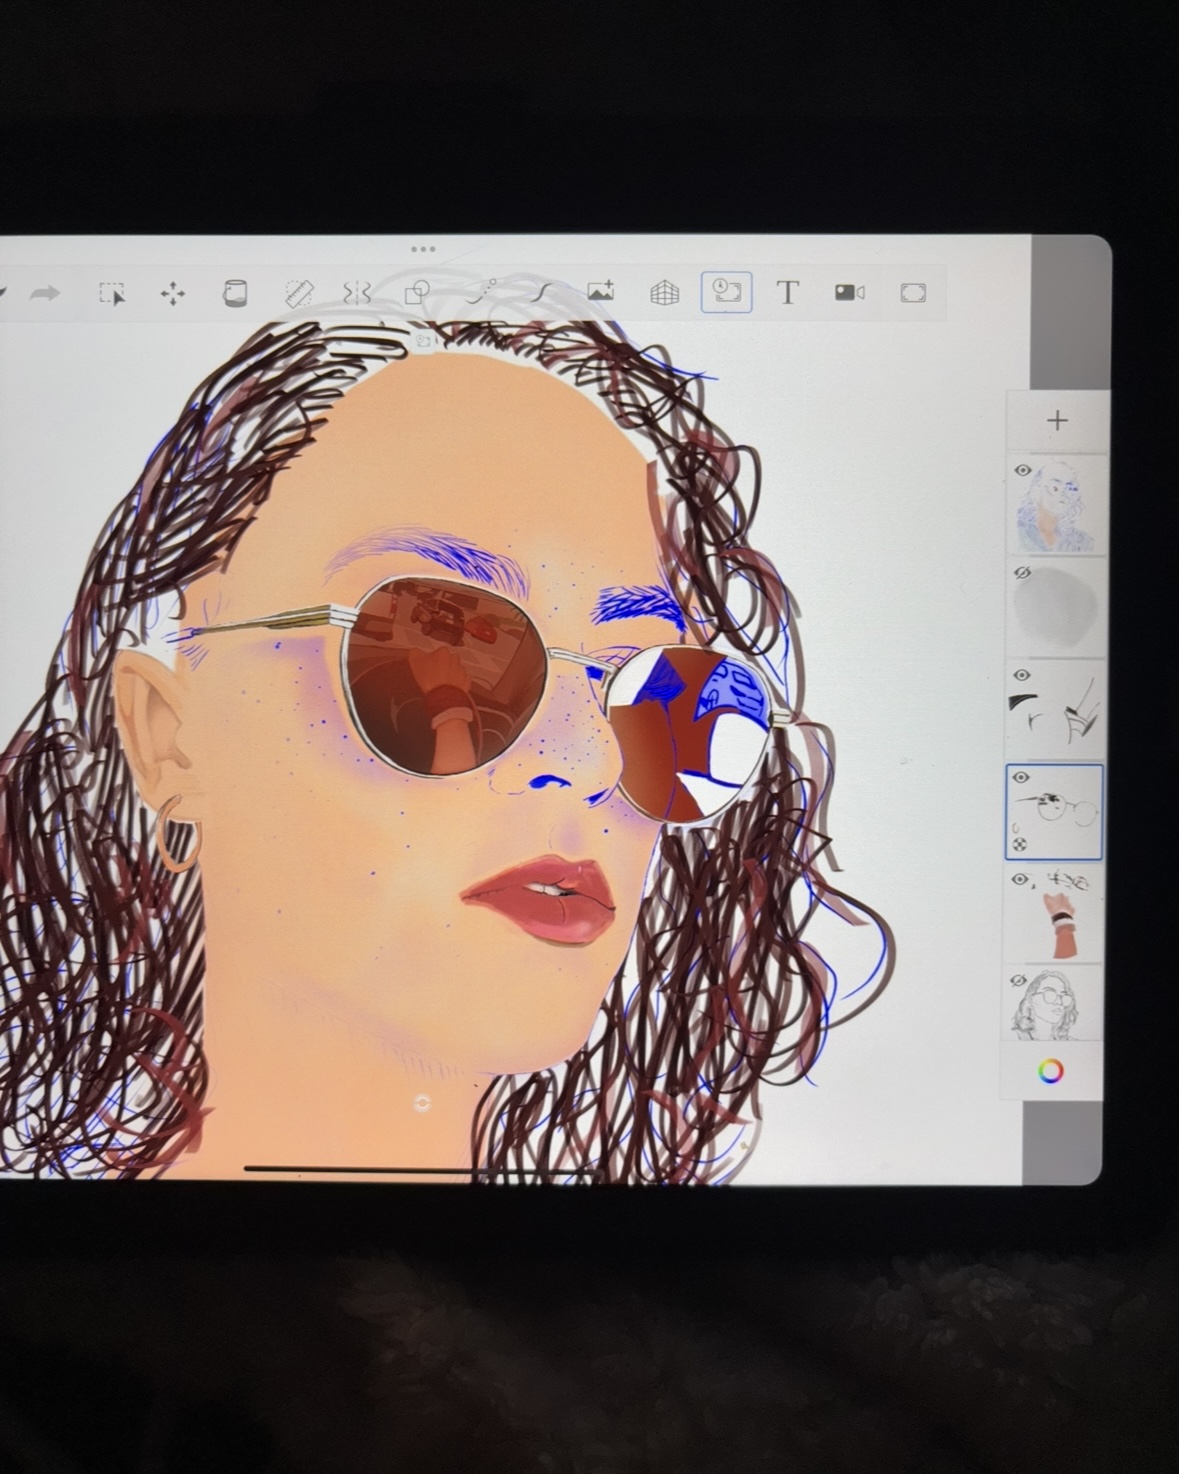Click the highlighted Time-lapse tool
This screenshot has height=1474, width=1179.
(726, 292)
